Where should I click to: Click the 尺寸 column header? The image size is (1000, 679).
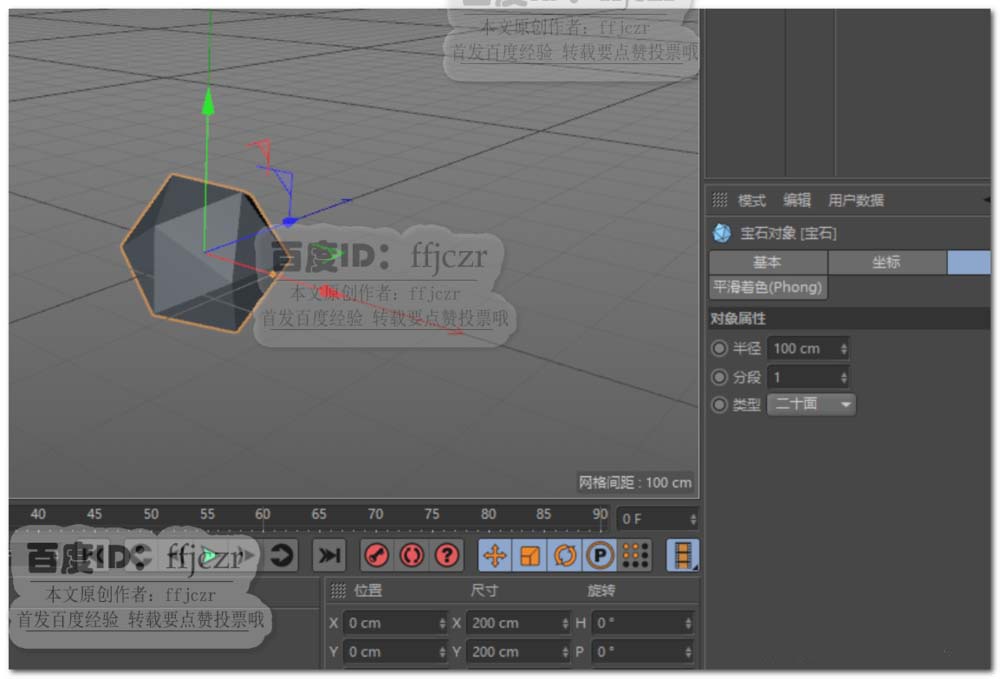(x=484, y=591)
